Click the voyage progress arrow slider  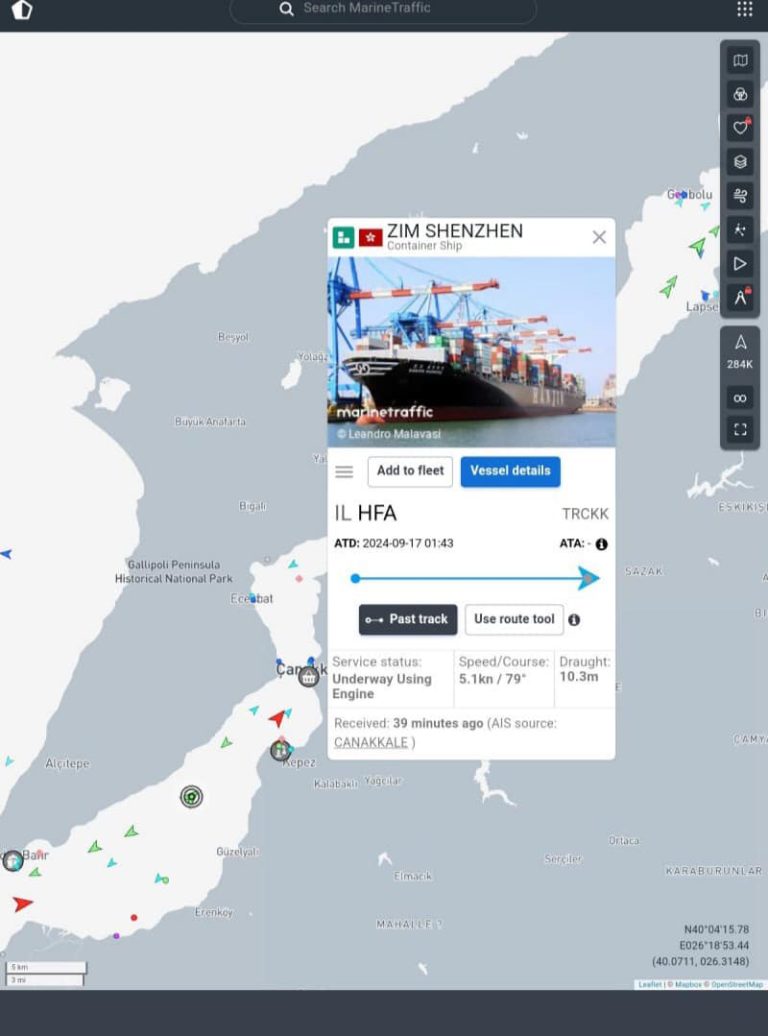click(475, 578)
